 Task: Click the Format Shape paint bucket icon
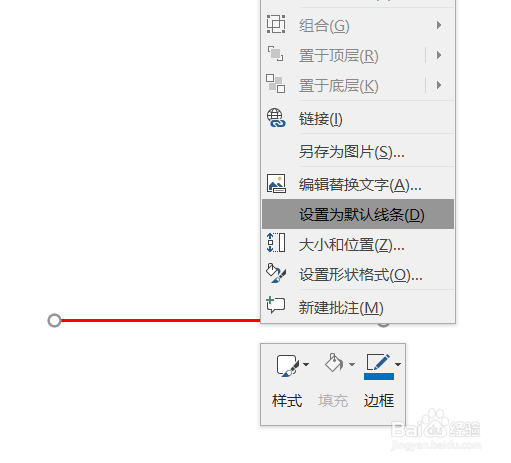pyautogui.click(x=276, y=273)
